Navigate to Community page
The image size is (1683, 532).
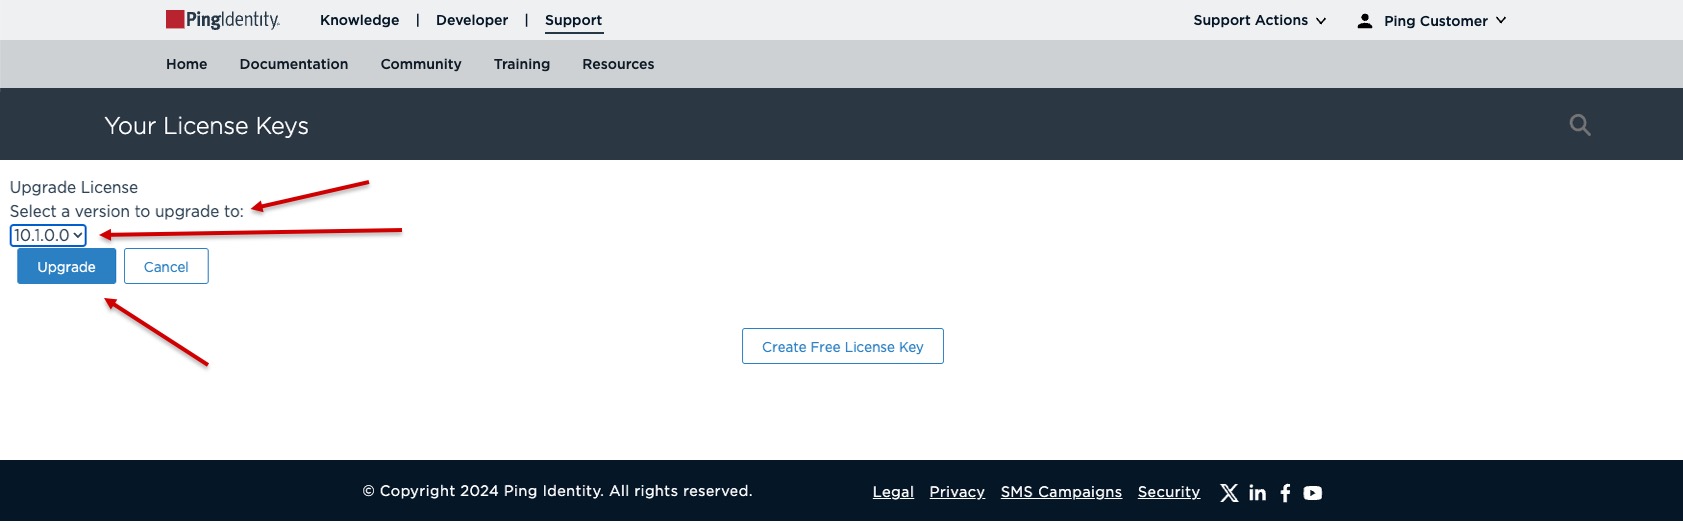(x=421, y=64)
